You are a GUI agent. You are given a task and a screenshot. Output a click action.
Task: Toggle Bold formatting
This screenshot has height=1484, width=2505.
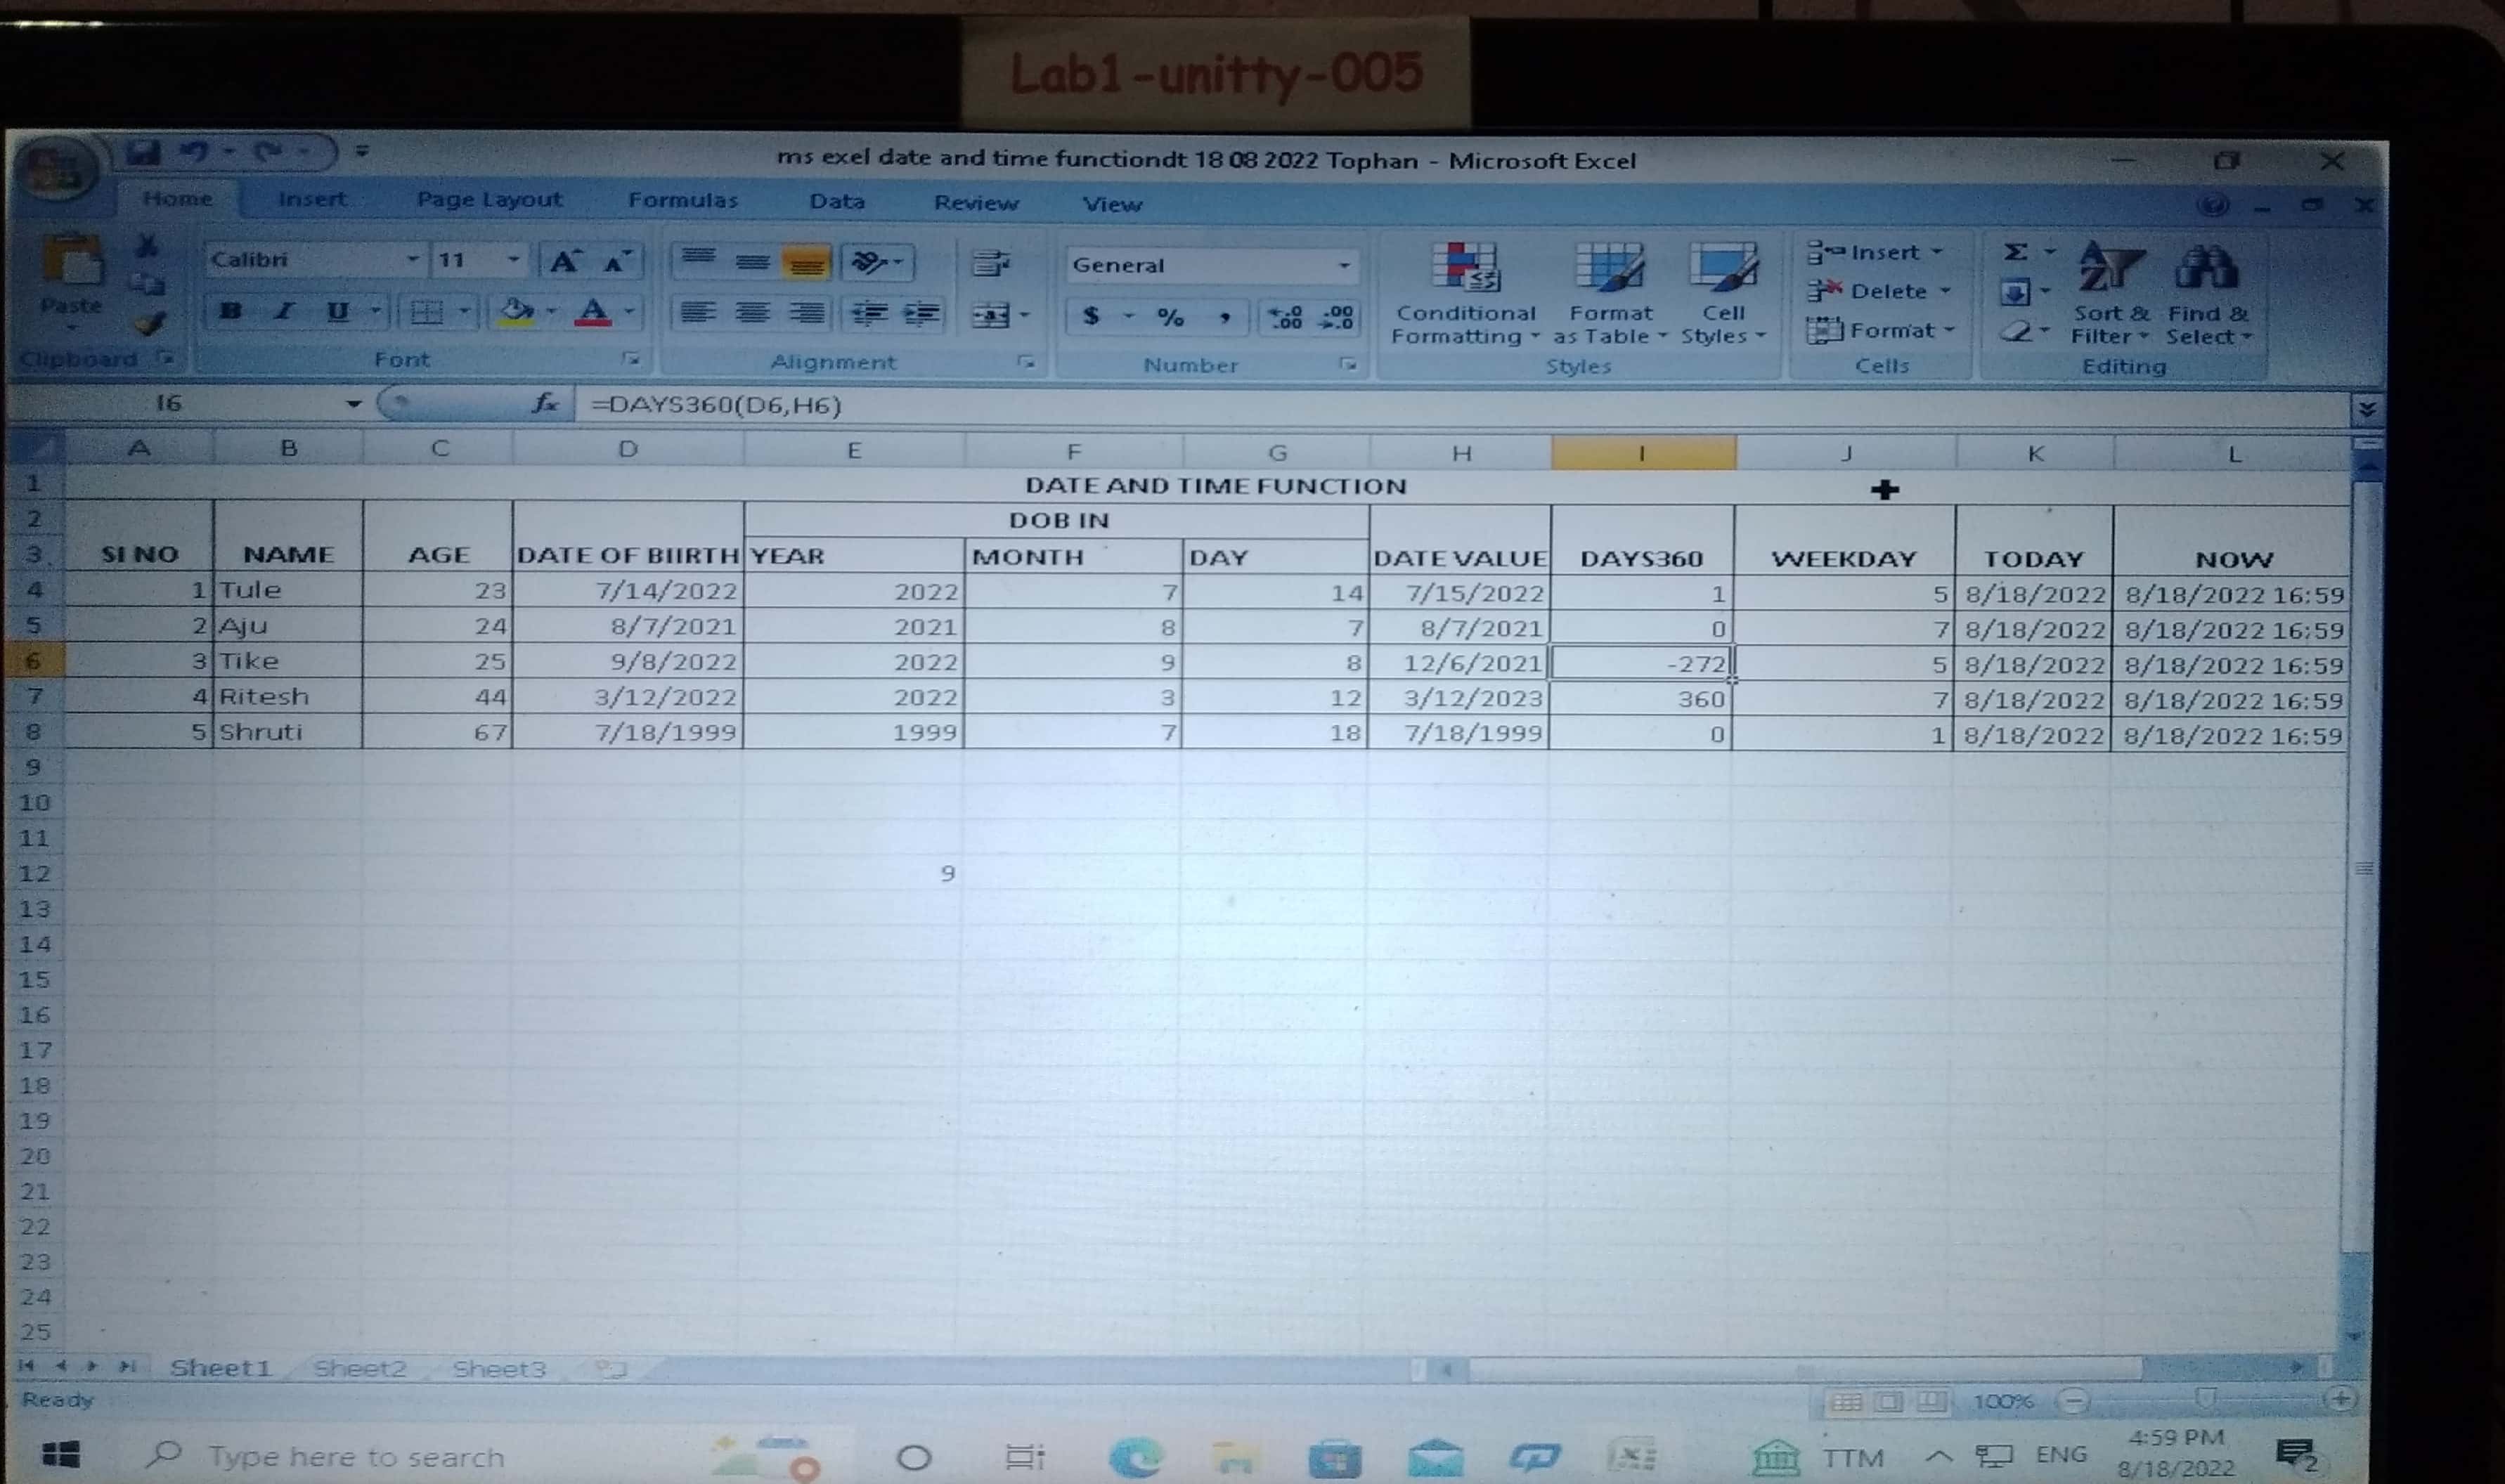click(231, 311)
